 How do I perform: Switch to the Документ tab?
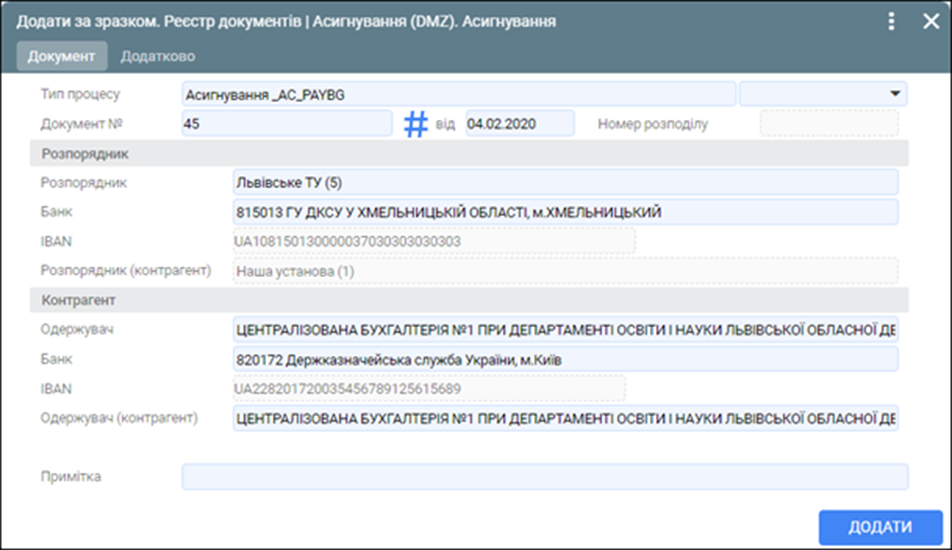tap(62, 56)
